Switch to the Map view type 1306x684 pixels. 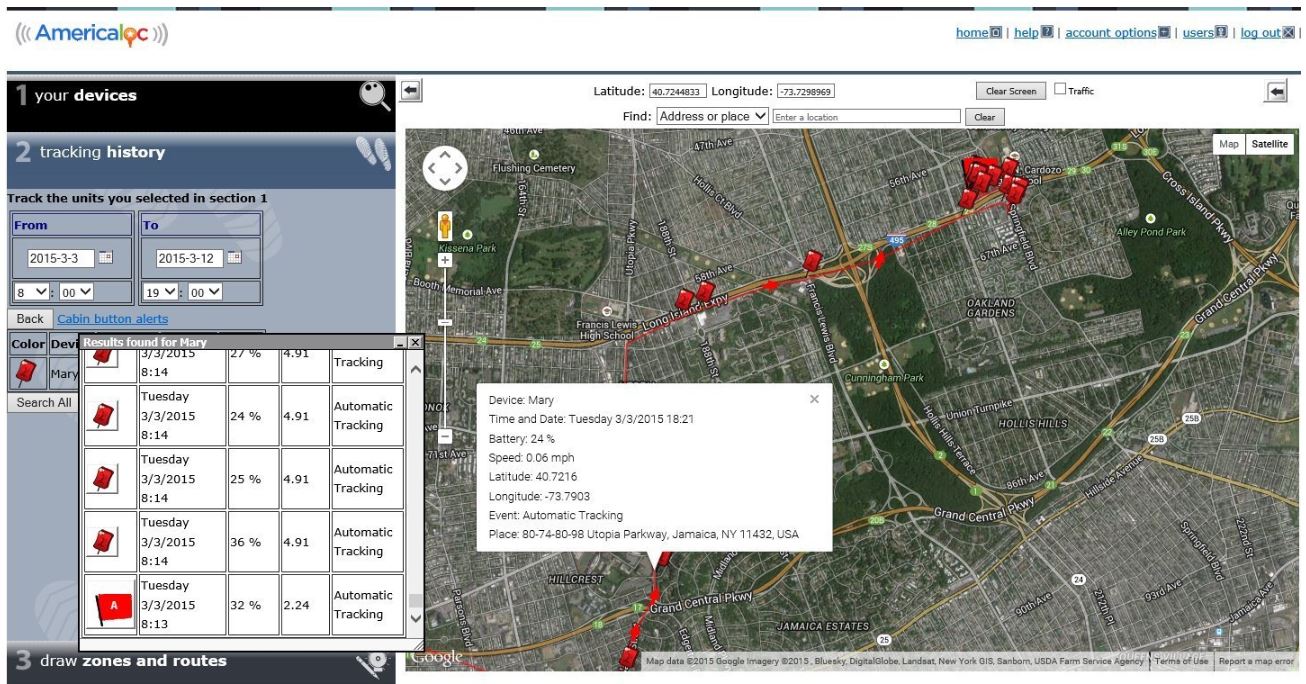tap(1229, 144)
